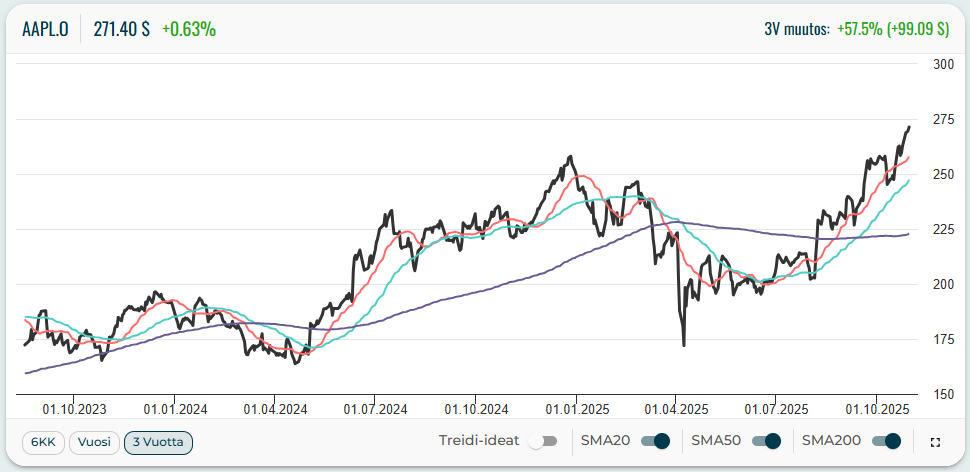Click the 271.40 $ current price
Viewport: 970px width, 472px height.
[x=121, y=29]
